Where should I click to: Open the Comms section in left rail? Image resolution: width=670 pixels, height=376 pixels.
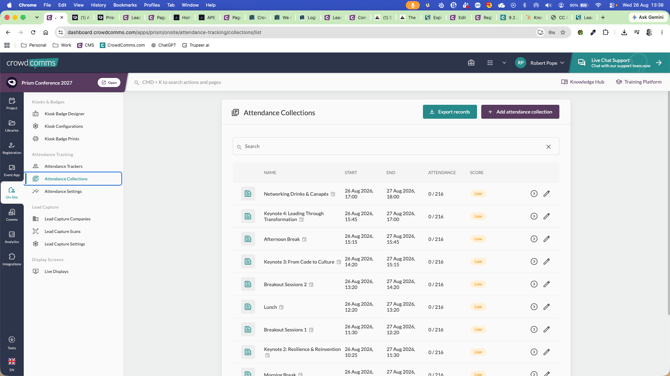click(x=12, y=215)
